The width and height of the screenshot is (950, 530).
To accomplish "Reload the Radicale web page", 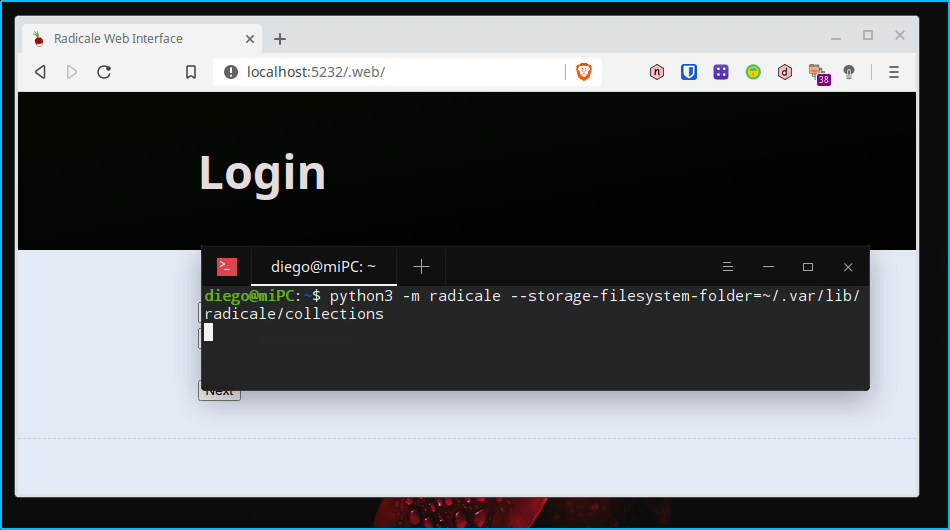I will [x=103, y=72].
